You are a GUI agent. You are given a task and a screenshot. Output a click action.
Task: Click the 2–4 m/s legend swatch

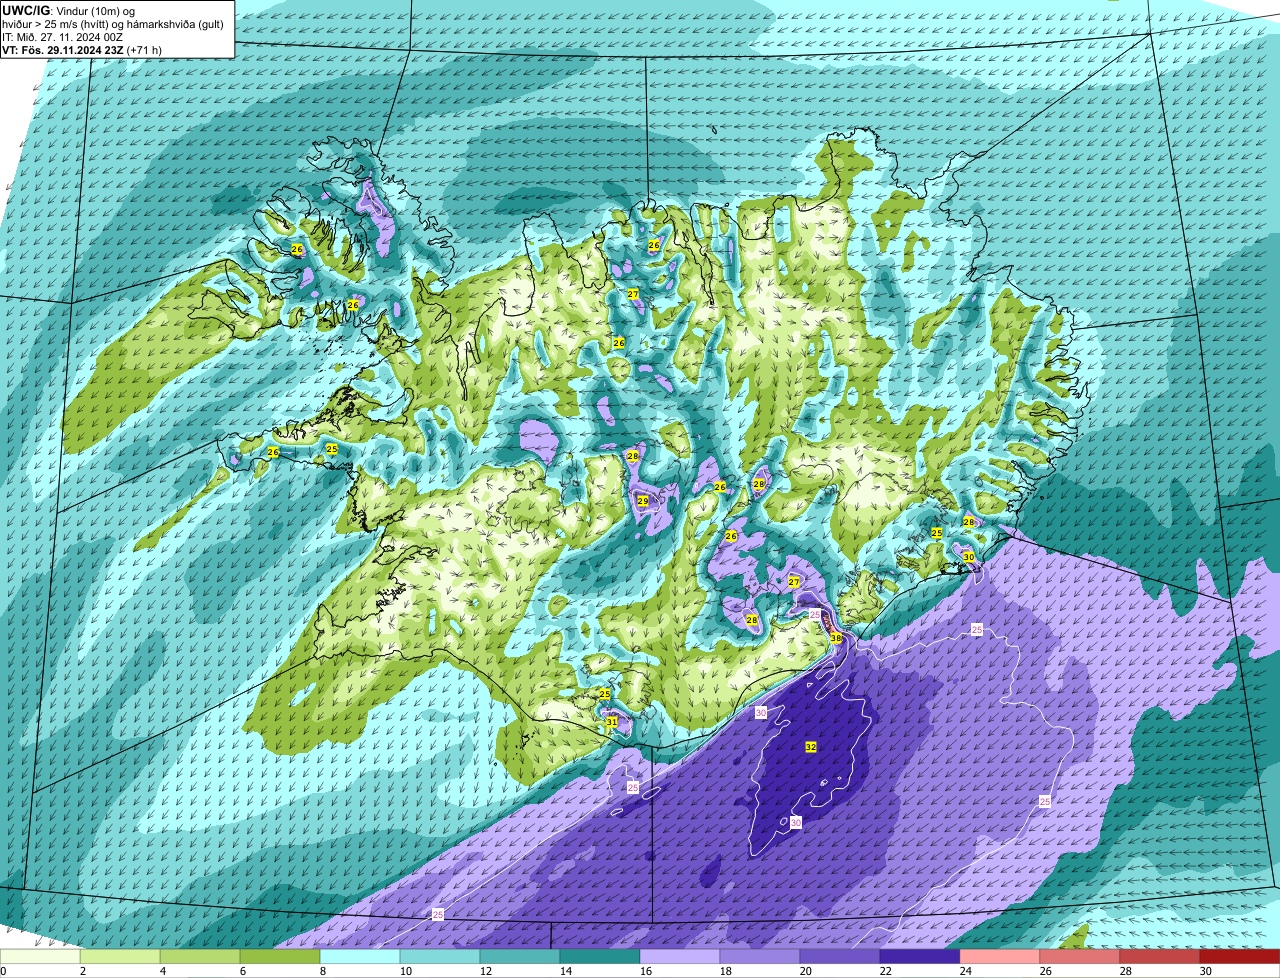click(x=120, y=957)
